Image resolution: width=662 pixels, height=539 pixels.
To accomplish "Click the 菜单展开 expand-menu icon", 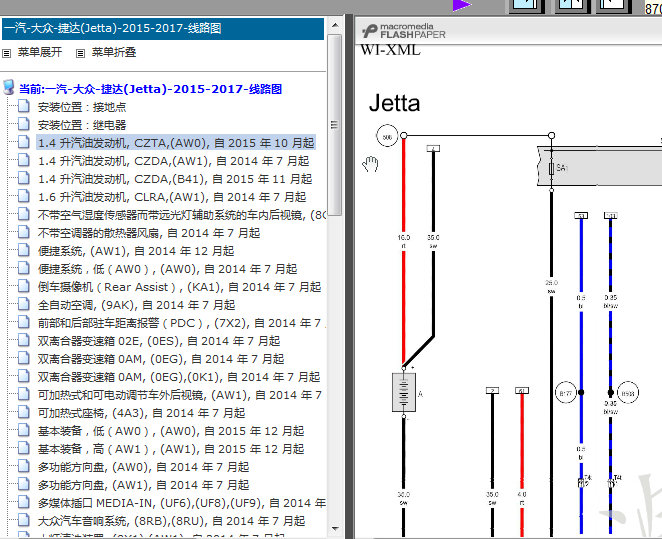I will (x=6, y=54).
